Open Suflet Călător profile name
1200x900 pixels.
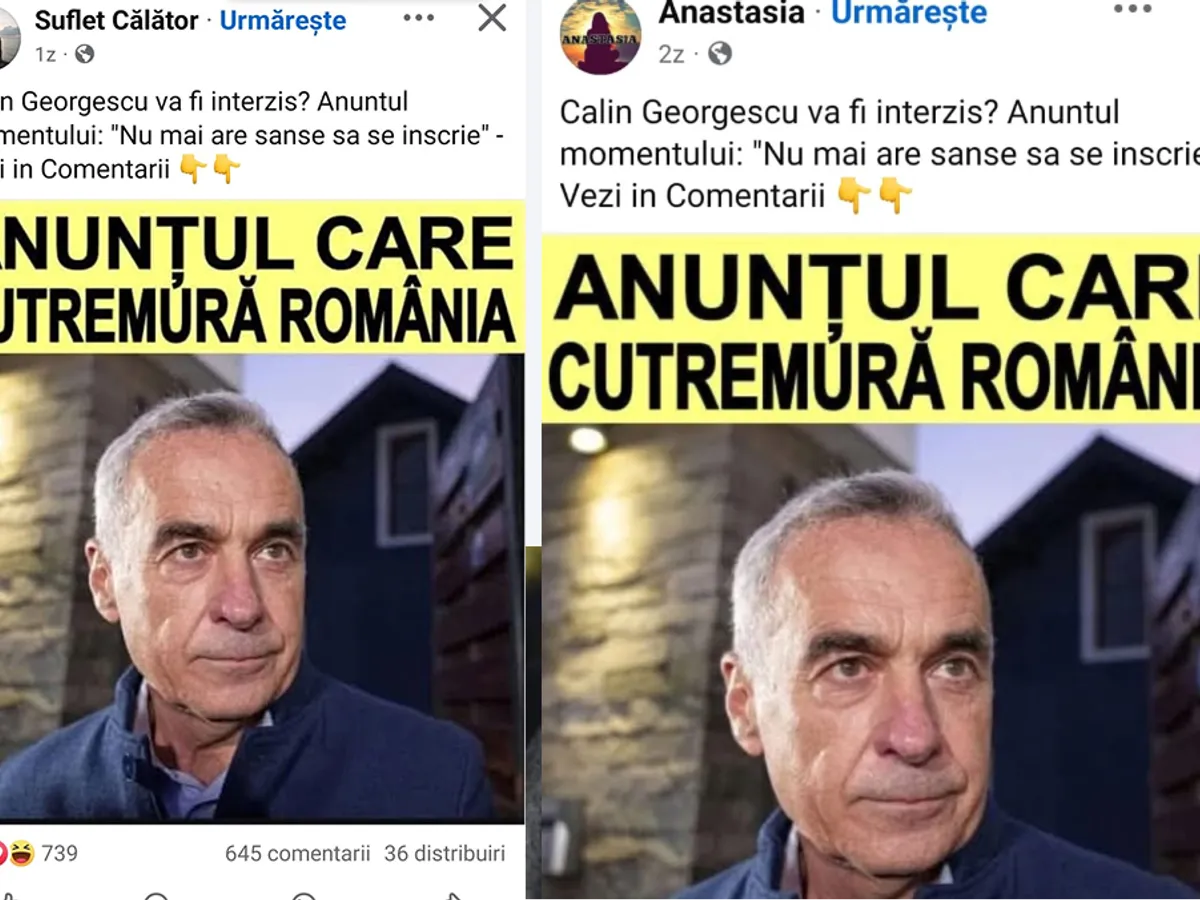(x=116, y=20)
